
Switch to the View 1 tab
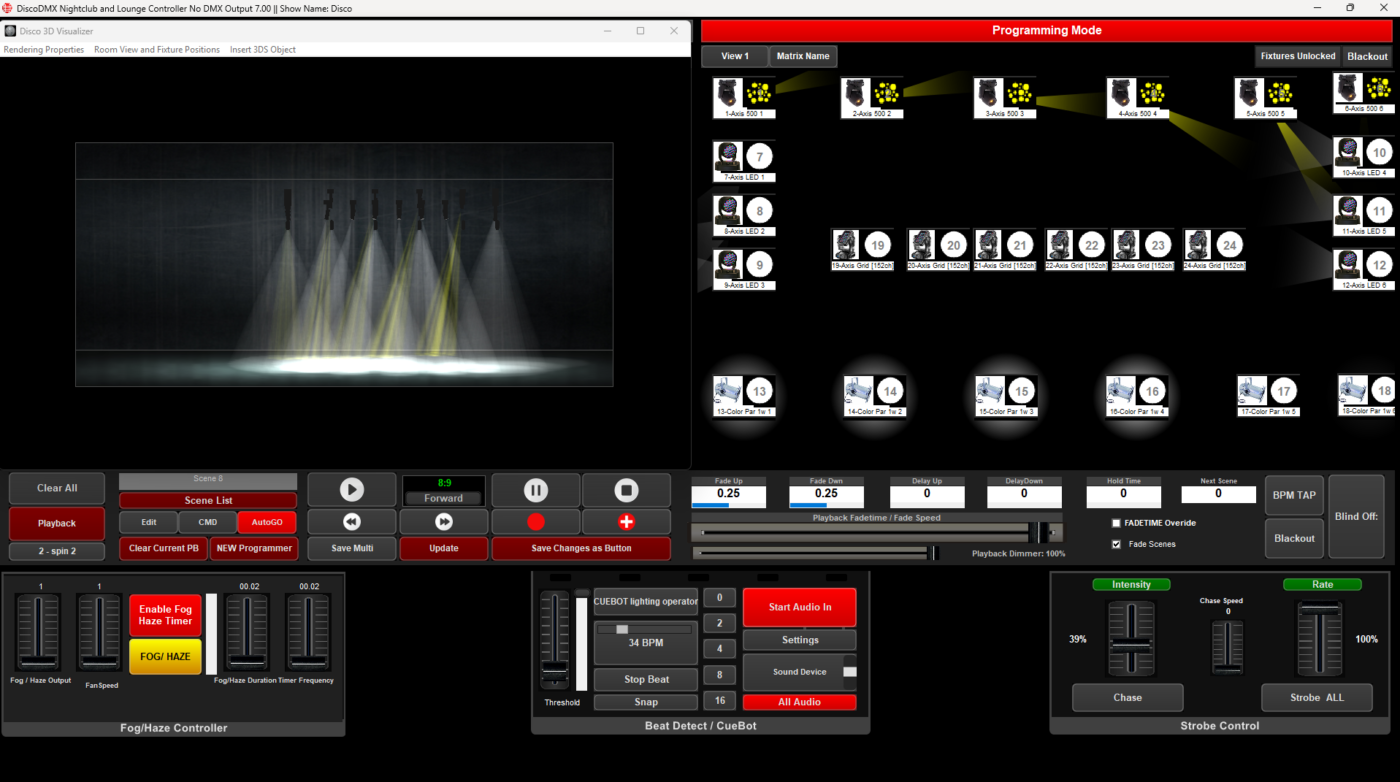click(x=734, y=56)
